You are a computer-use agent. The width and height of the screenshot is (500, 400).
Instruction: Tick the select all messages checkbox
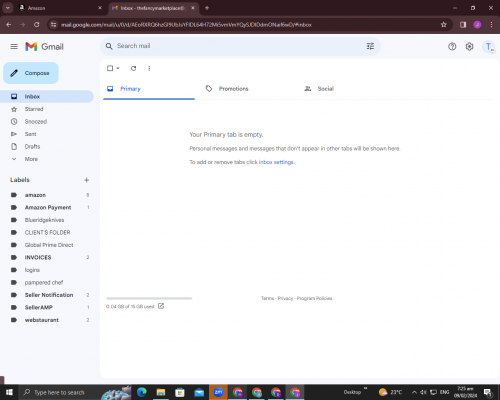[110, 68]
